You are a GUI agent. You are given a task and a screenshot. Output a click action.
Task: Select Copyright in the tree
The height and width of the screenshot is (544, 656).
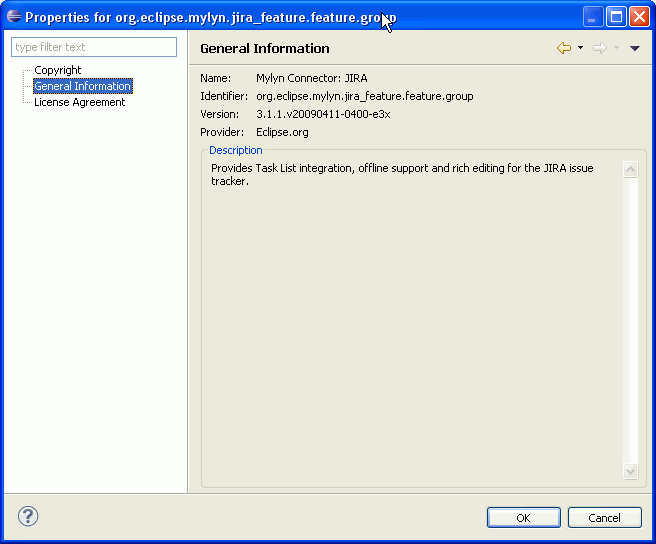click(x=58, y=70)
